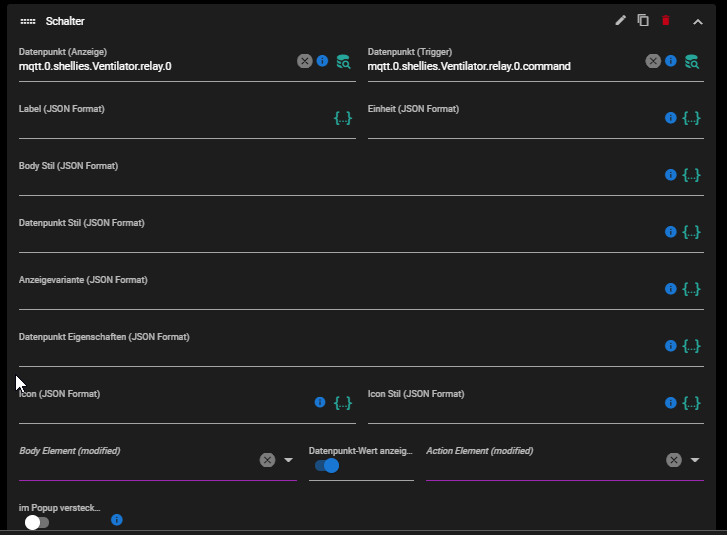Open object browser for Datenpunkt (Trigger)
The width and height of the screenshot is (727, 535).
coord(692,62)
